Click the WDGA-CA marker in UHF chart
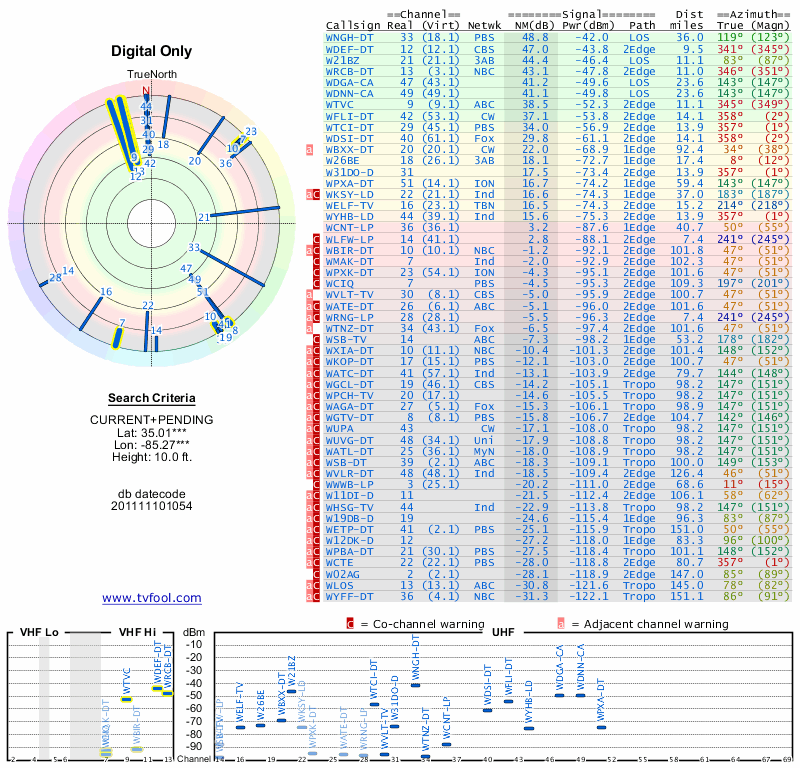This screenshot has width=800, height=768. pyautogui.click(x=560, y=695)
